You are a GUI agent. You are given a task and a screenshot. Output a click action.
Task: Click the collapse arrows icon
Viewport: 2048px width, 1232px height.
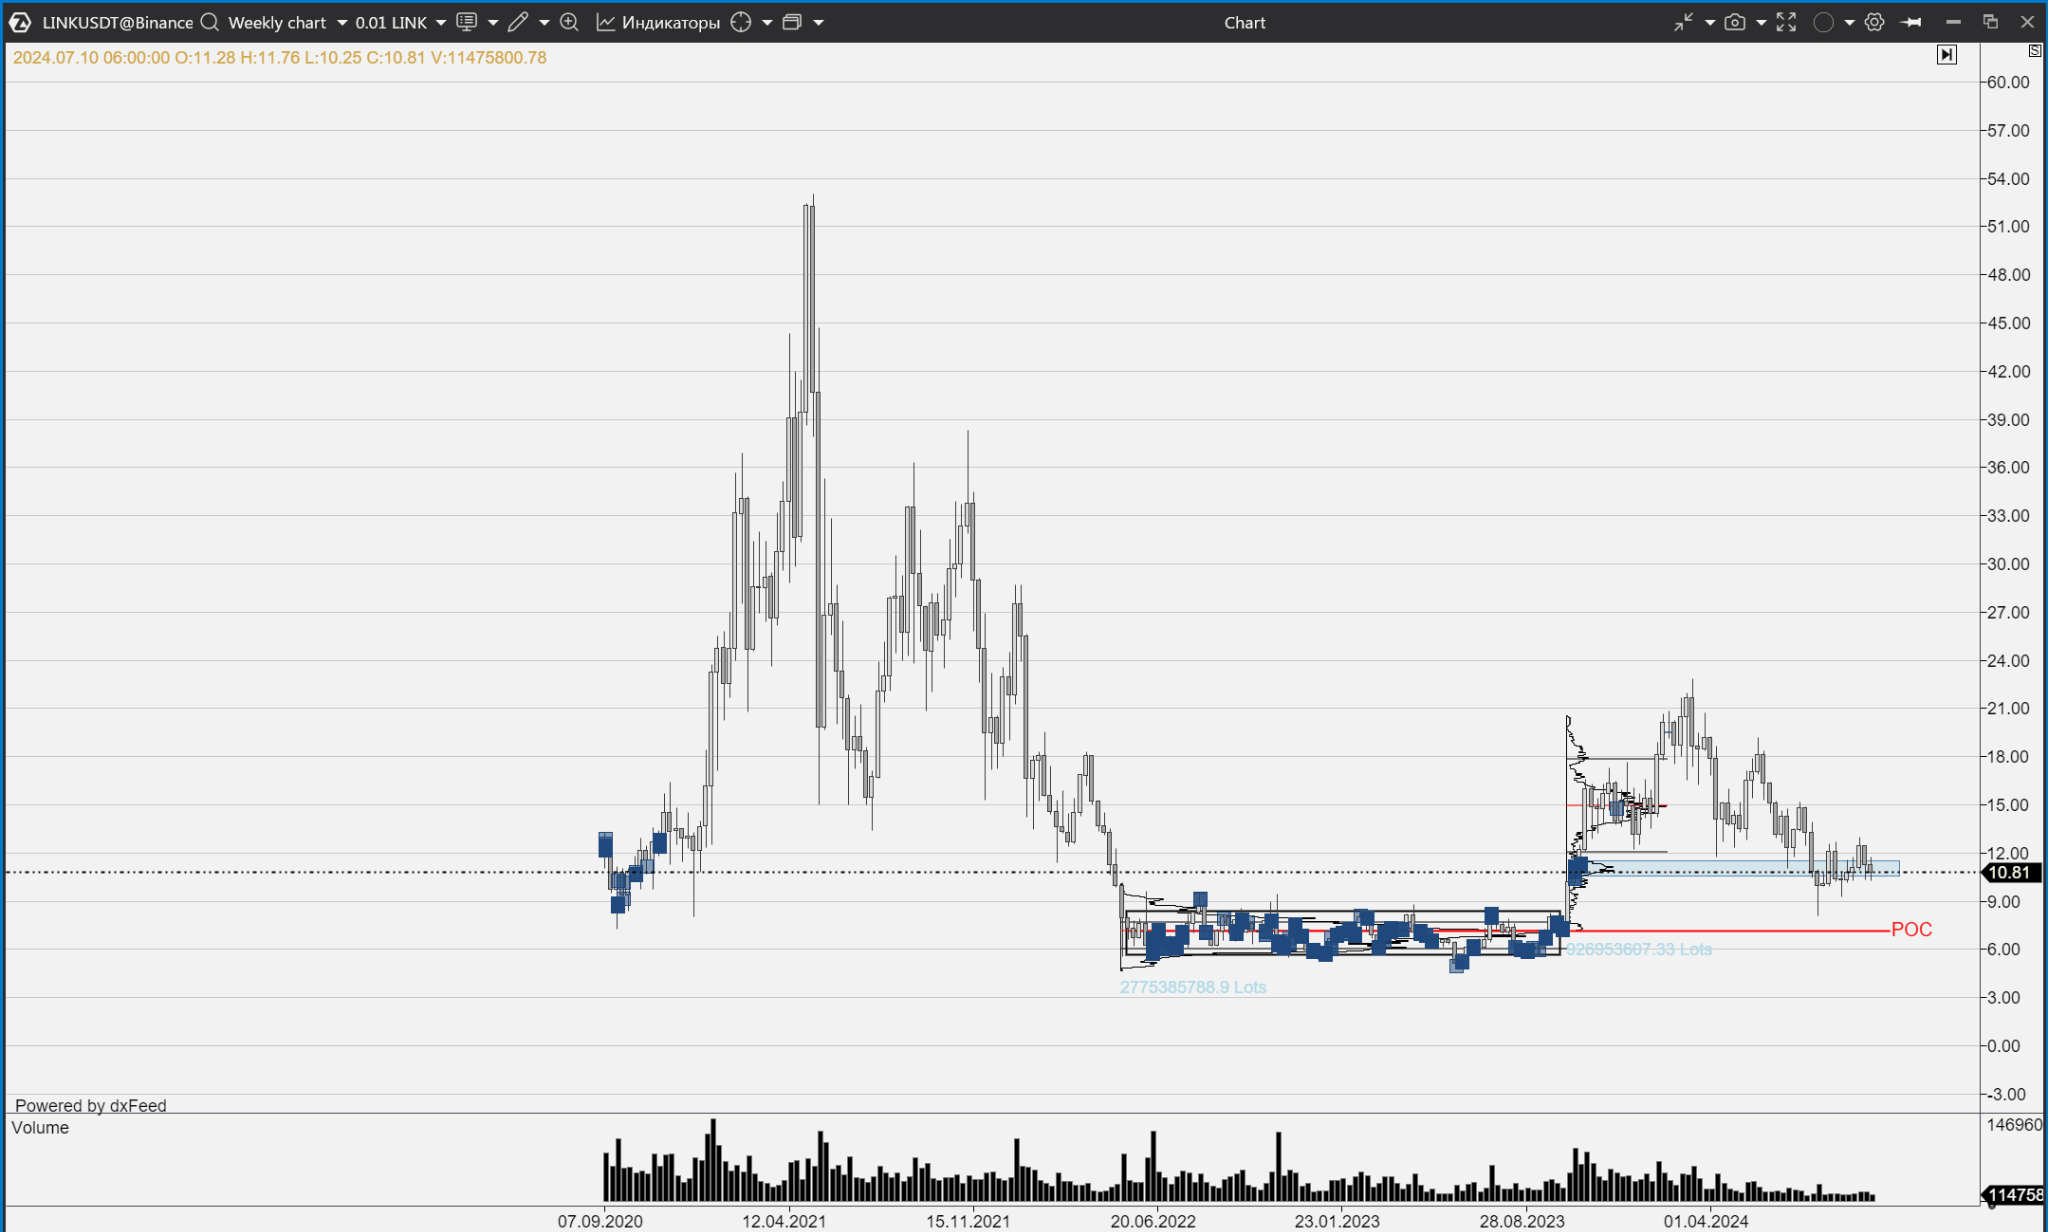[x=1684, y=22]
